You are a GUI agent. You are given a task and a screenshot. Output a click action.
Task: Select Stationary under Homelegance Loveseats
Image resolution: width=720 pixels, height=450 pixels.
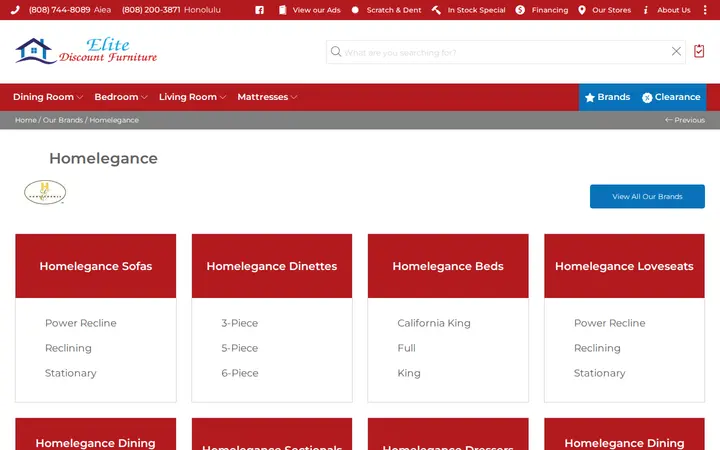599,373
